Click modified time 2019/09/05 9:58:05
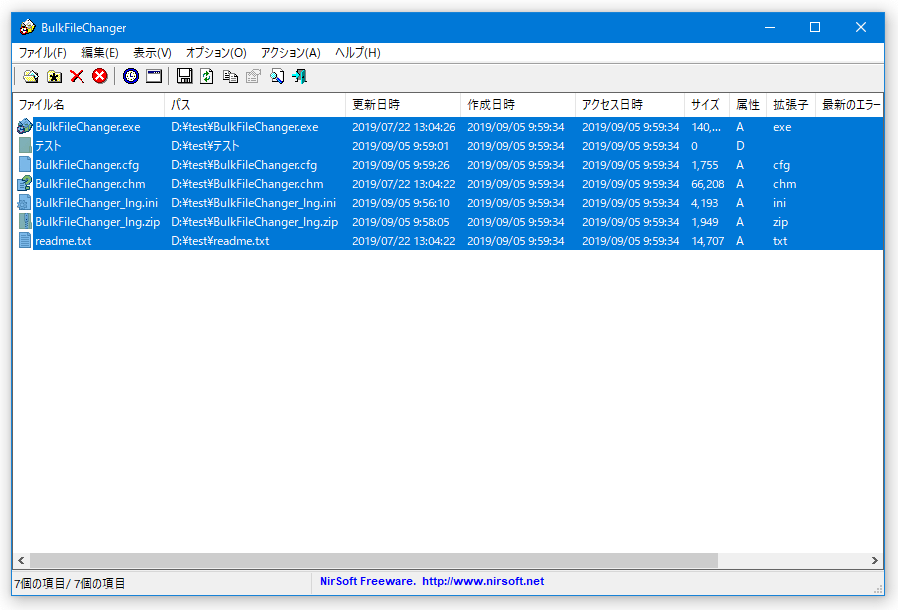 point(401,221)
